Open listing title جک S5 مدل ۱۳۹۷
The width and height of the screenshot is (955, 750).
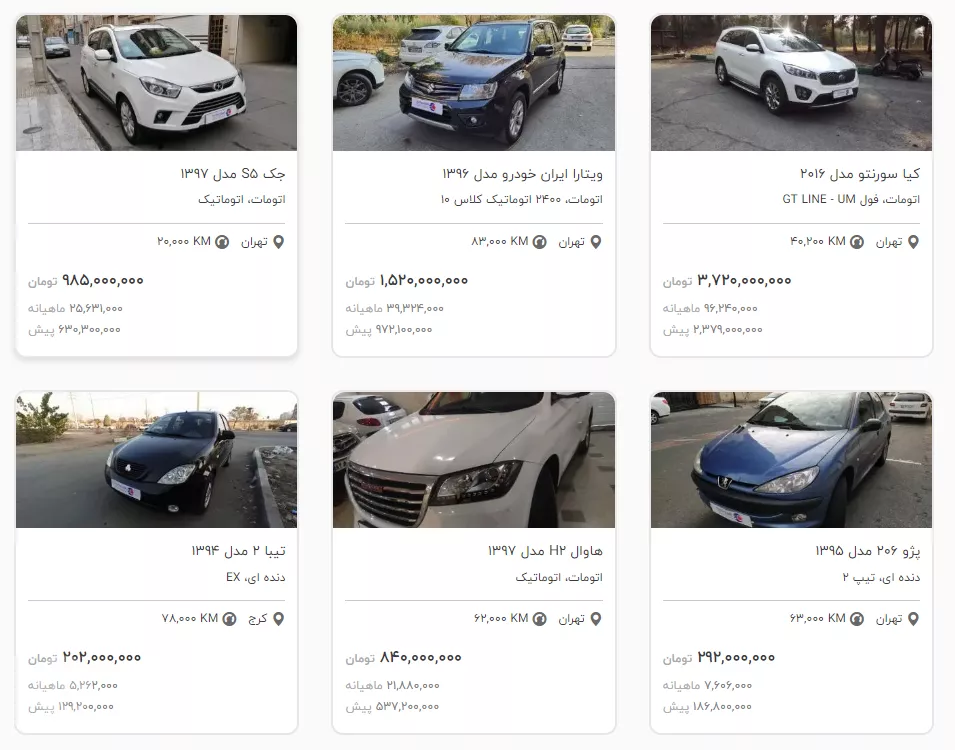coord(233,174)
